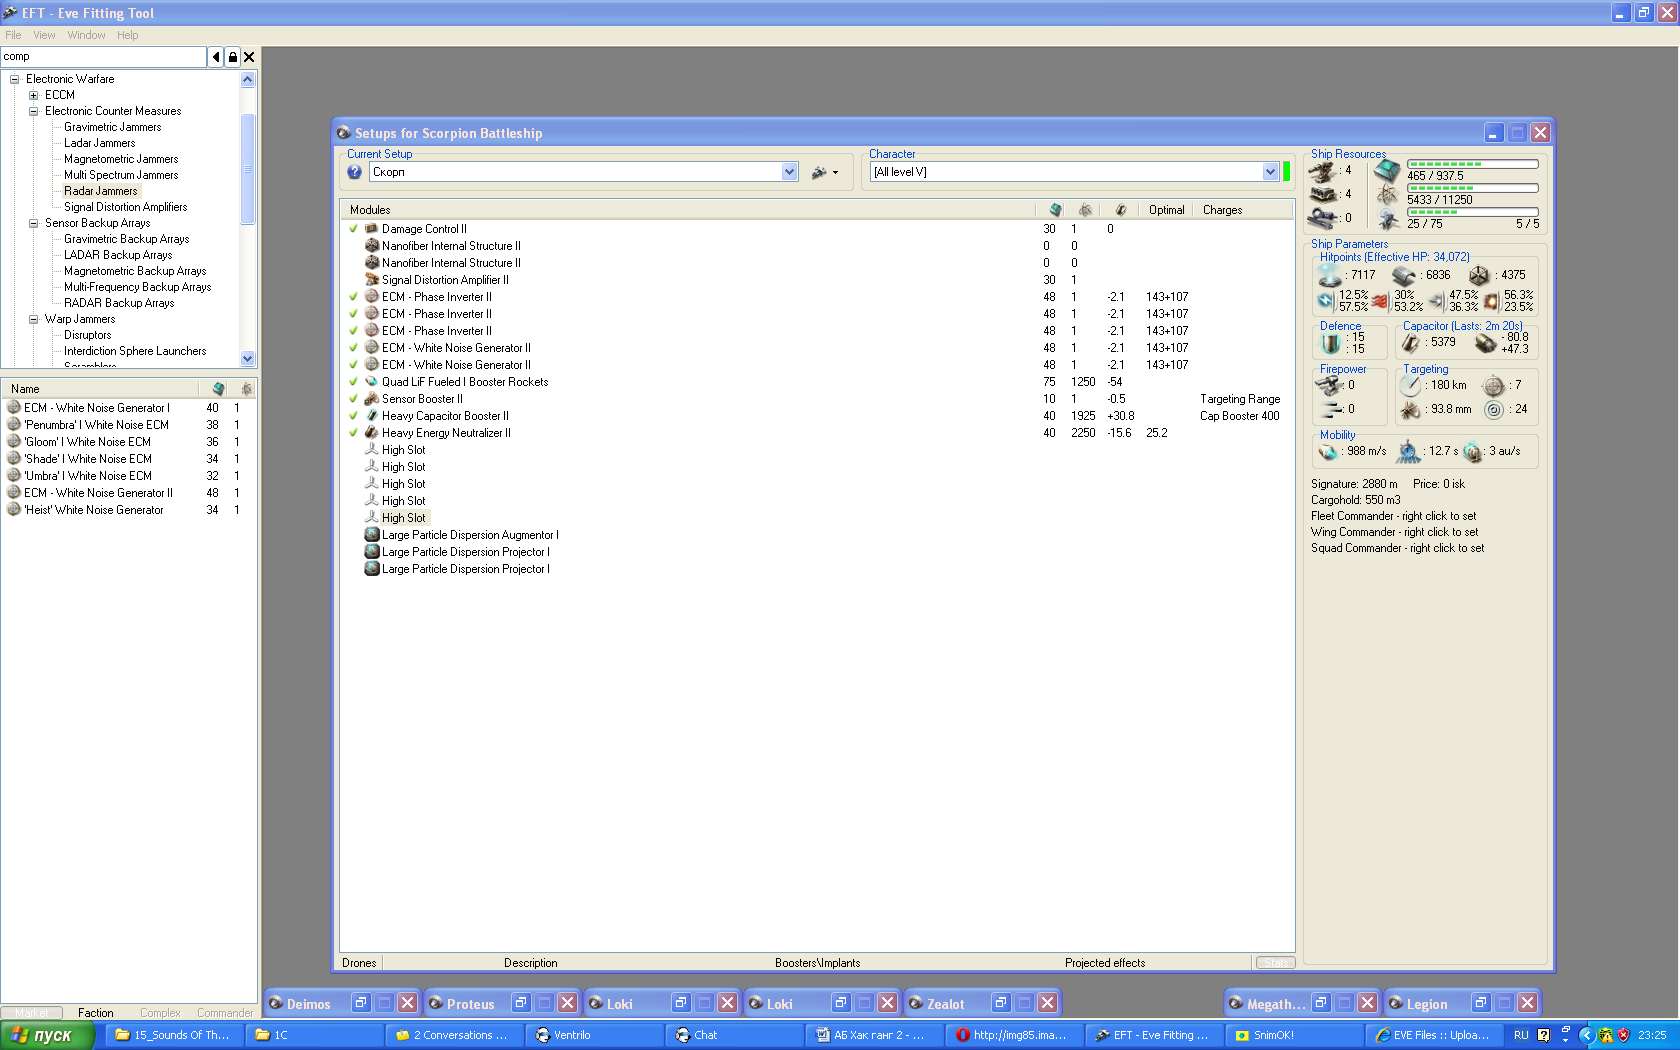The width and height of the screenshot is (1680, 1050).
Task: Click the explosive resistance icon
Action: coord(1491,300)
